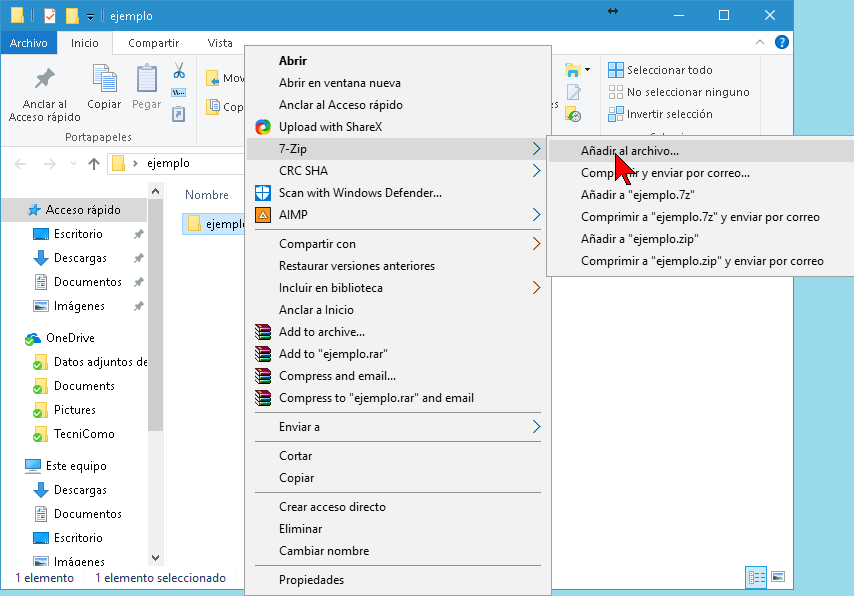This screenshot has height=596, width=854.
Task: Open the quick access toolbar dropdown arrow
Action: pyautogui.click(x=90, y=17)
